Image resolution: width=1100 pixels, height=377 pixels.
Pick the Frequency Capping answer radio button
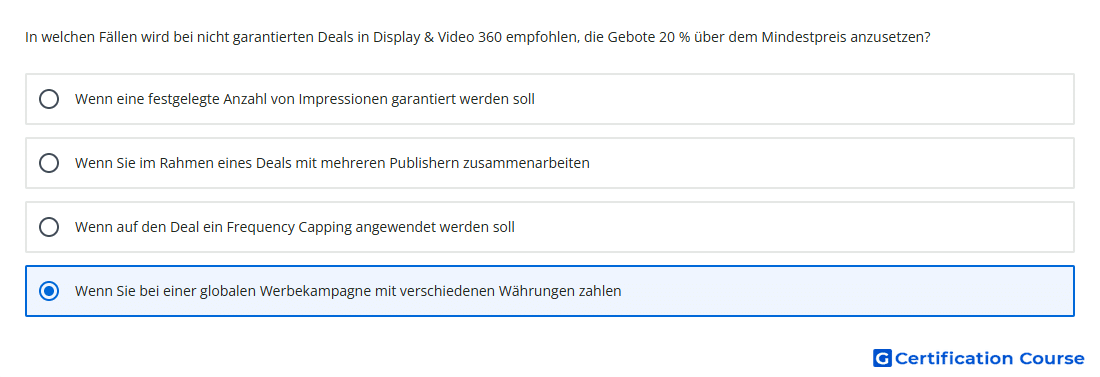(x=49, y=227)
